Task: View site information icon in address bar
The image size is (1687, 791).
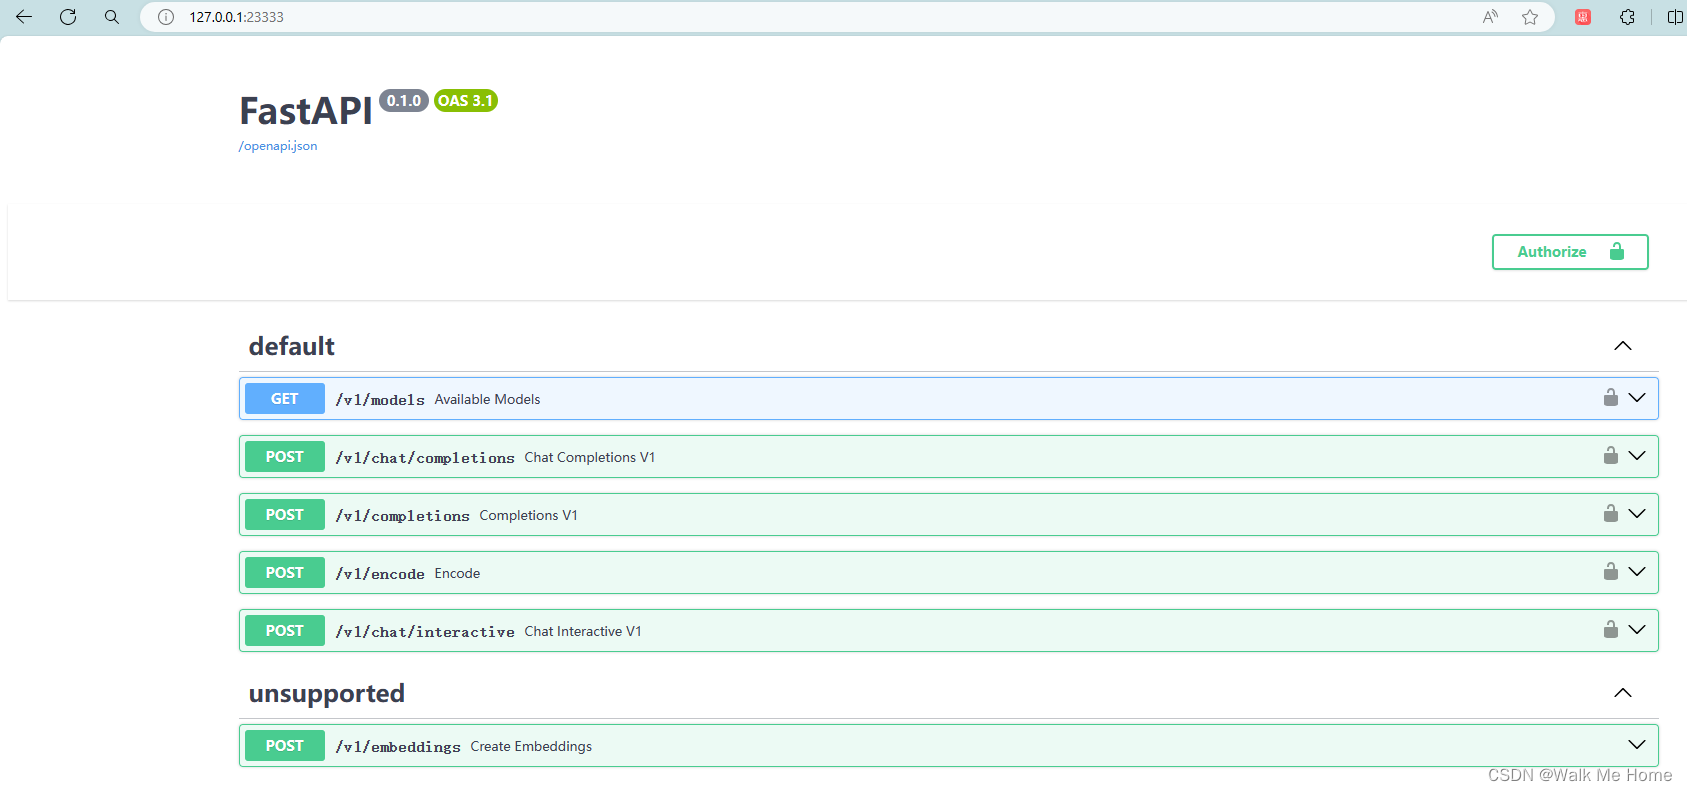Action: click(166, 17)
